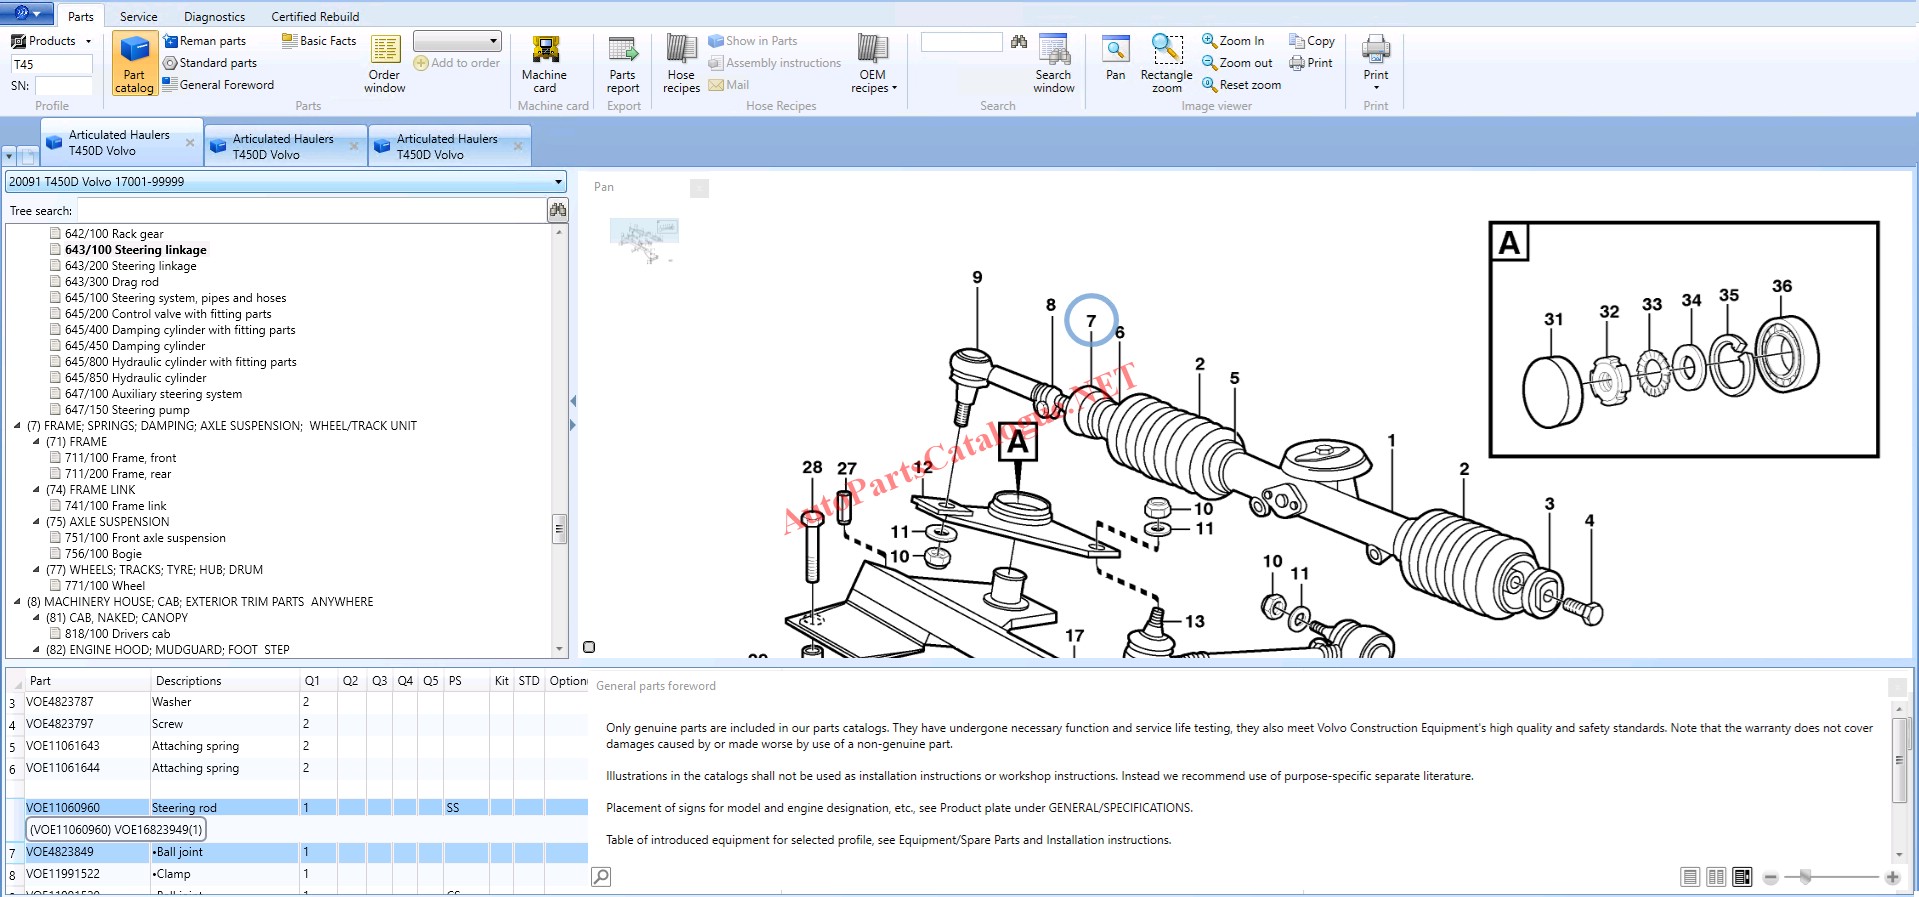Click the Print icon in ribbon
This screenshot has width=1919, height=897.
tap(1375, 58)
